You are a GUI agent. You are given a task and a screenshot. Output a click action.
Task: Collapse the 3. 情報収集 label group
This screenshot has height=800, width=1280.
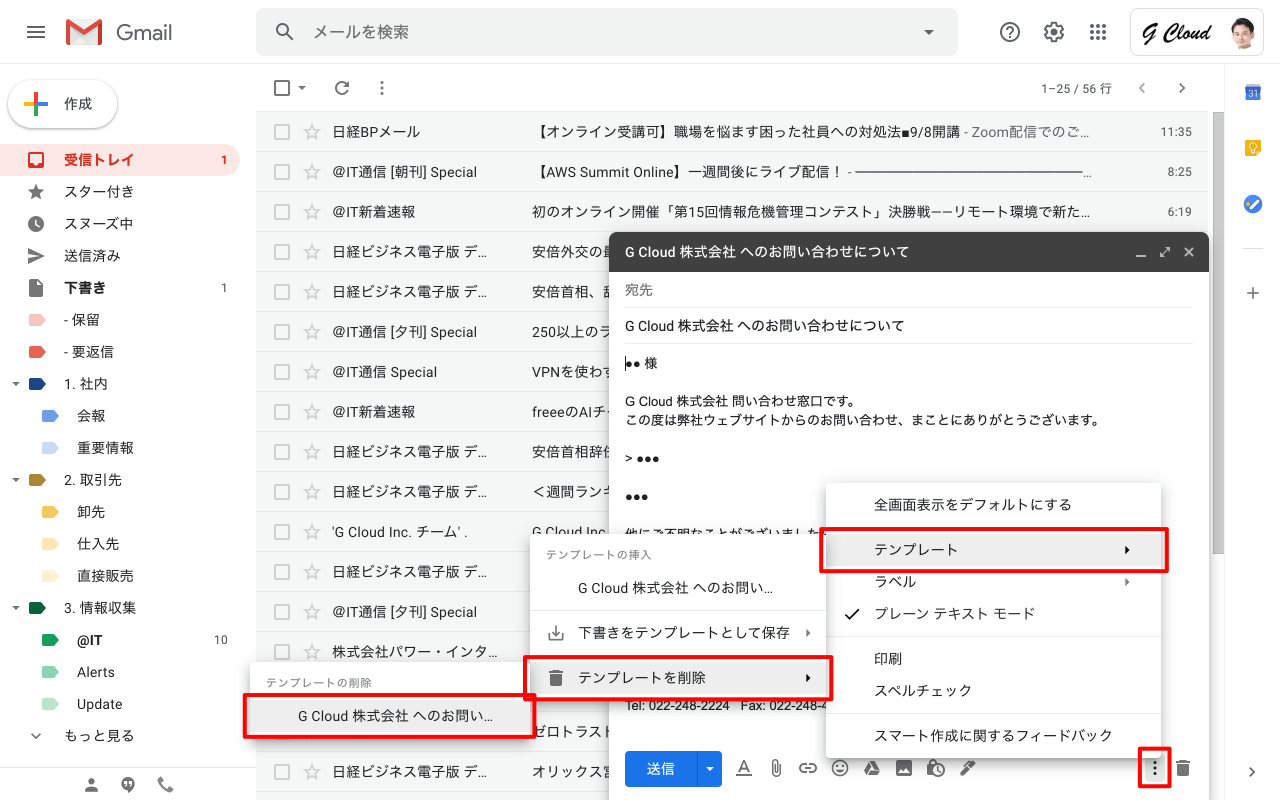(16, 608)
